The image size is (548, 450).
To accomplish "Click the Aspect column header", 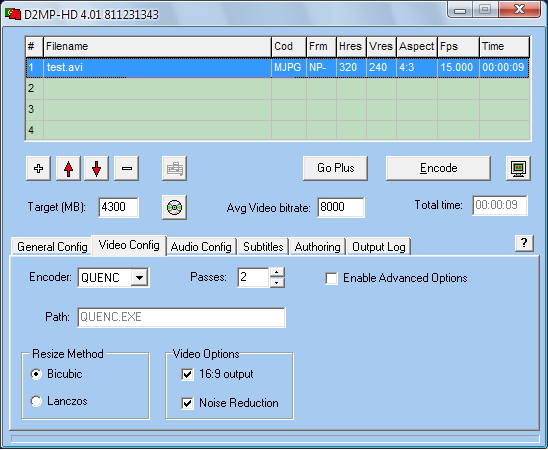I will [x=417, y=46].
